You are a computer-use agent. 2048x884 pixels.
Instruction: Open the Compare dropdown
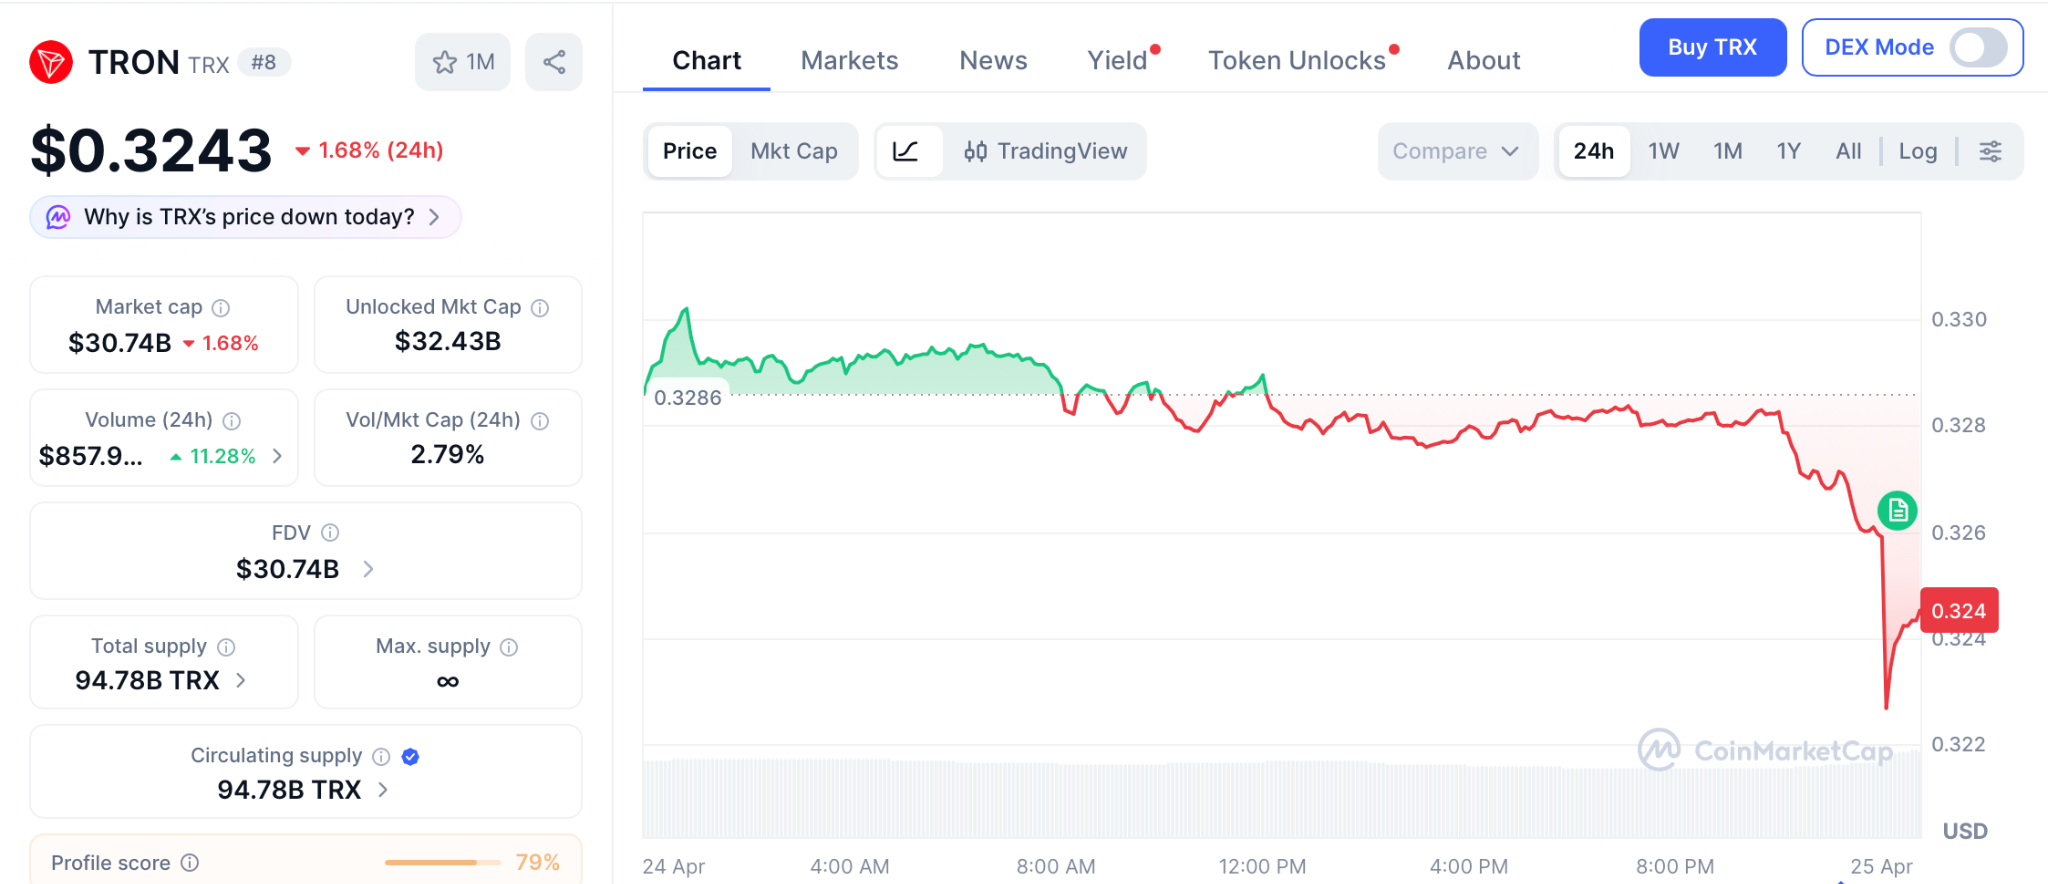click(1456, 151)
